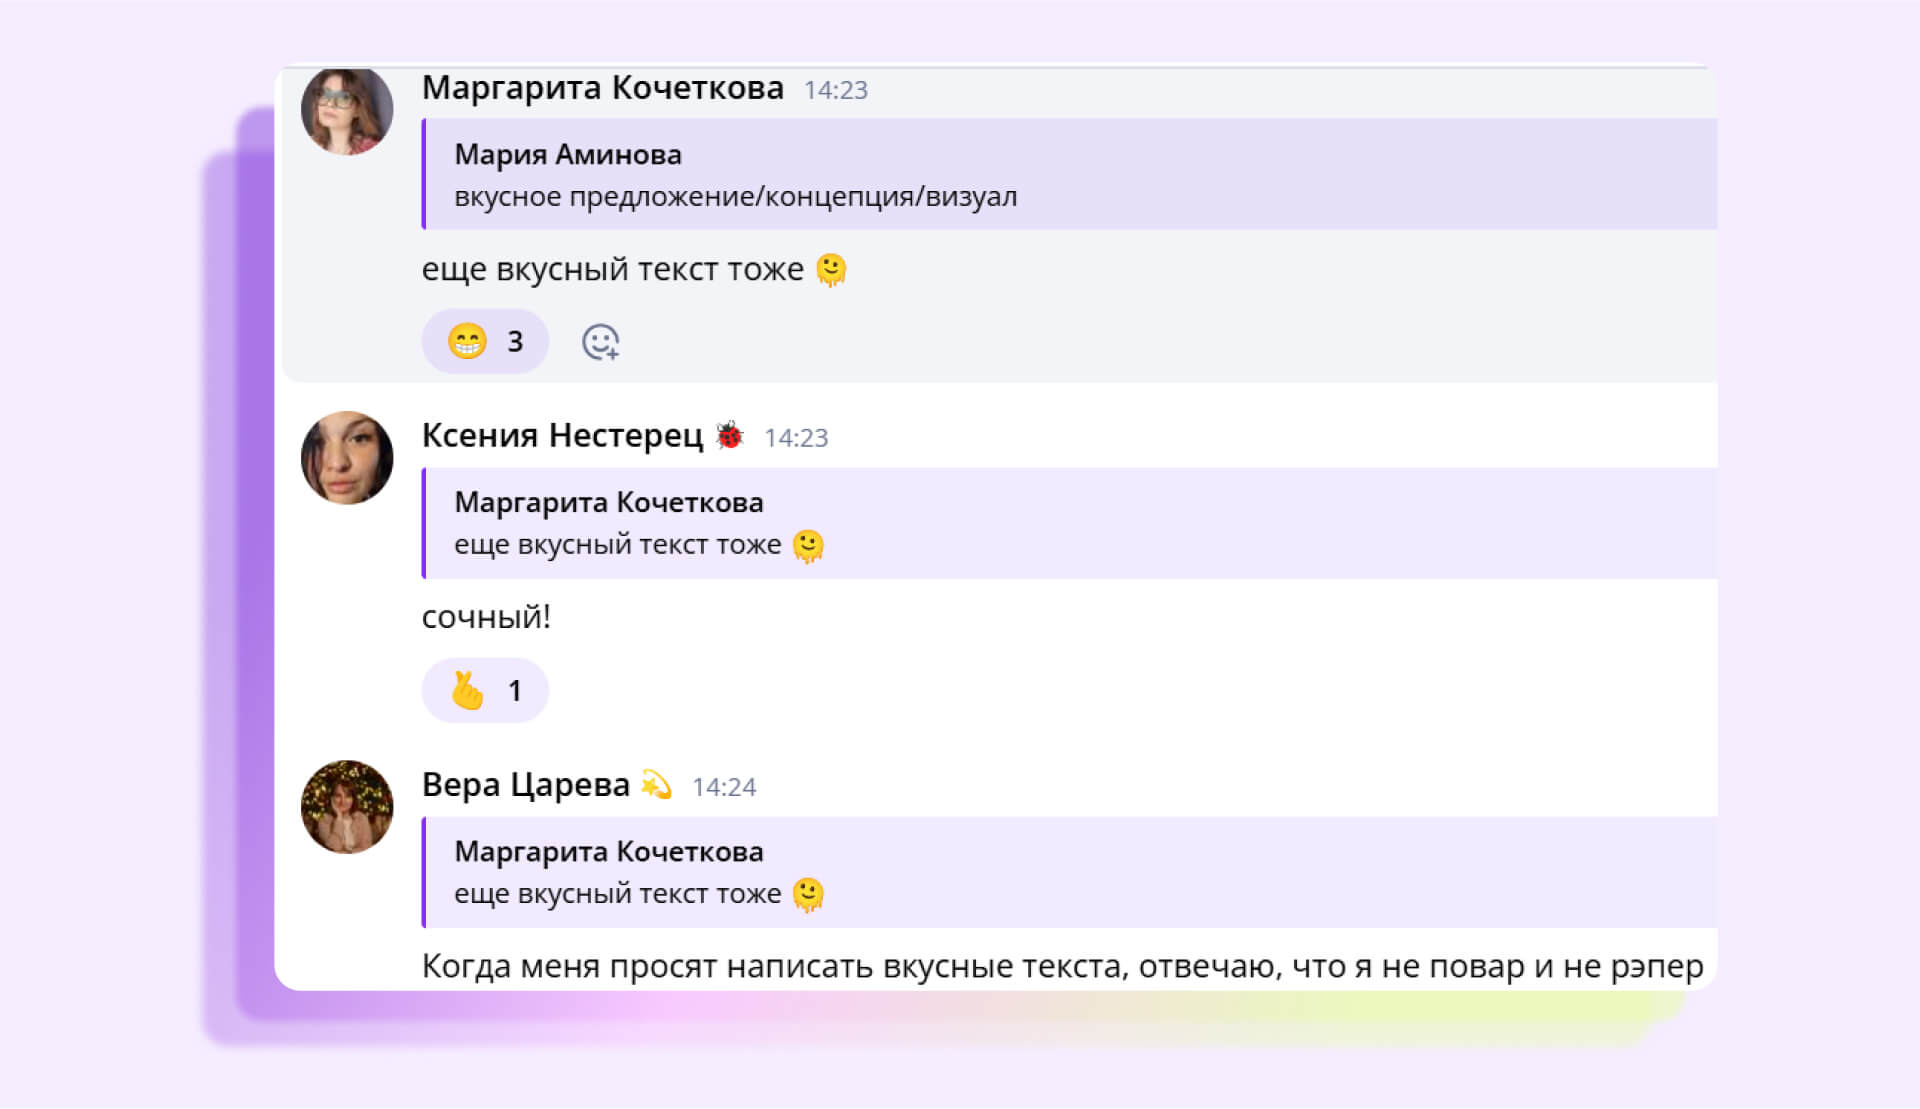
Task: Click the message starting with "Когда меня просят"
Action: (1061, 966)
